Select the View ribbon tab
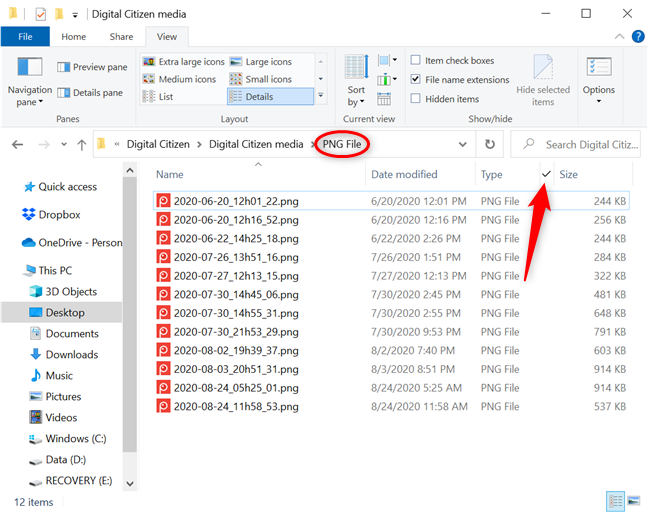 167,36
